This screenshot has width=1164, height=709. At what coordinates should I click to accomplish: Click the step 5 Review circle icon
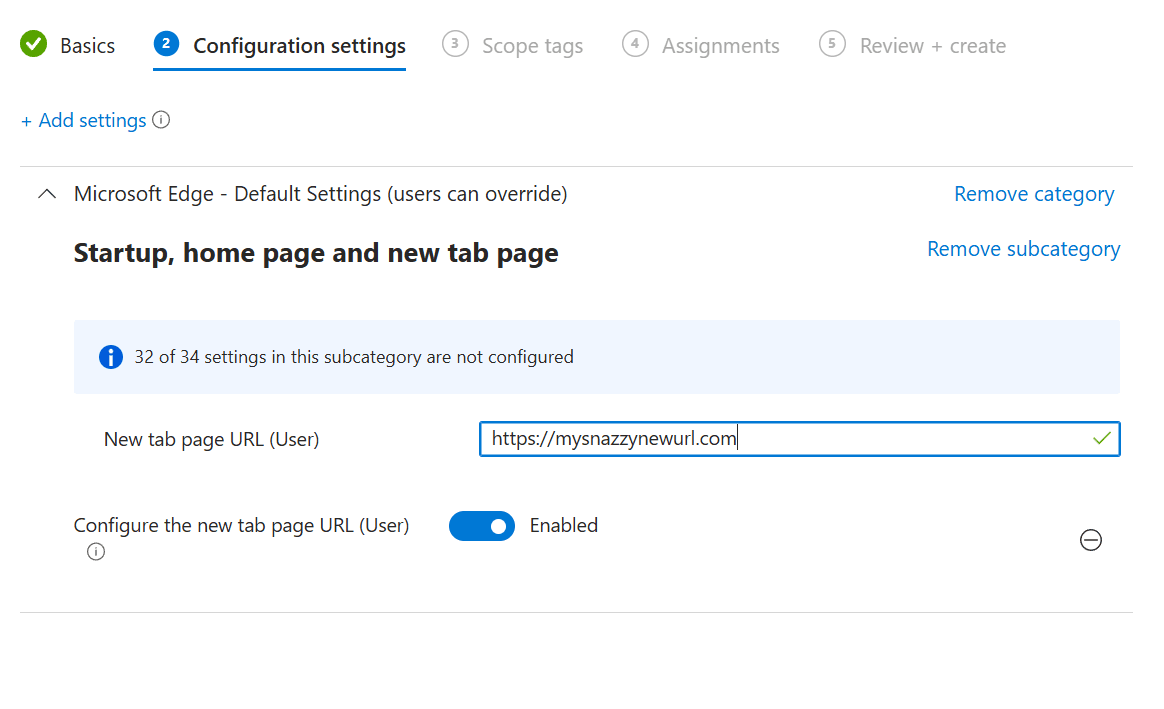pos(832,44)
